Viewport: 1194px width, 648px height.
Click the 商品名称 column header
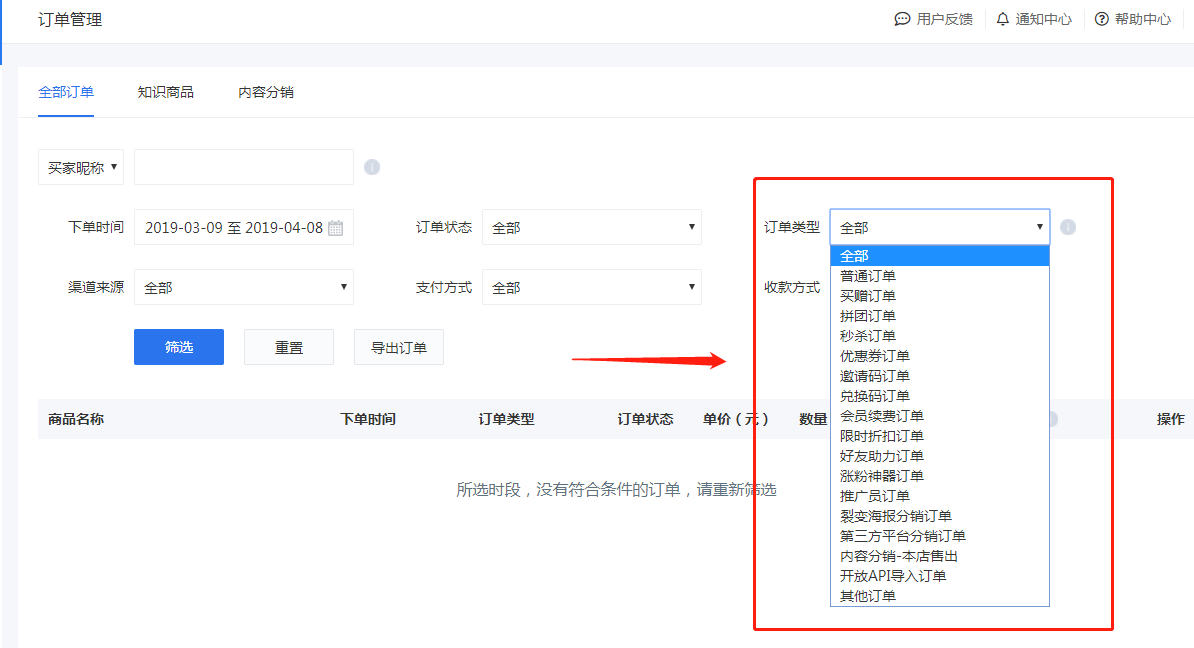pyautogui.click(x=75, y=419)
